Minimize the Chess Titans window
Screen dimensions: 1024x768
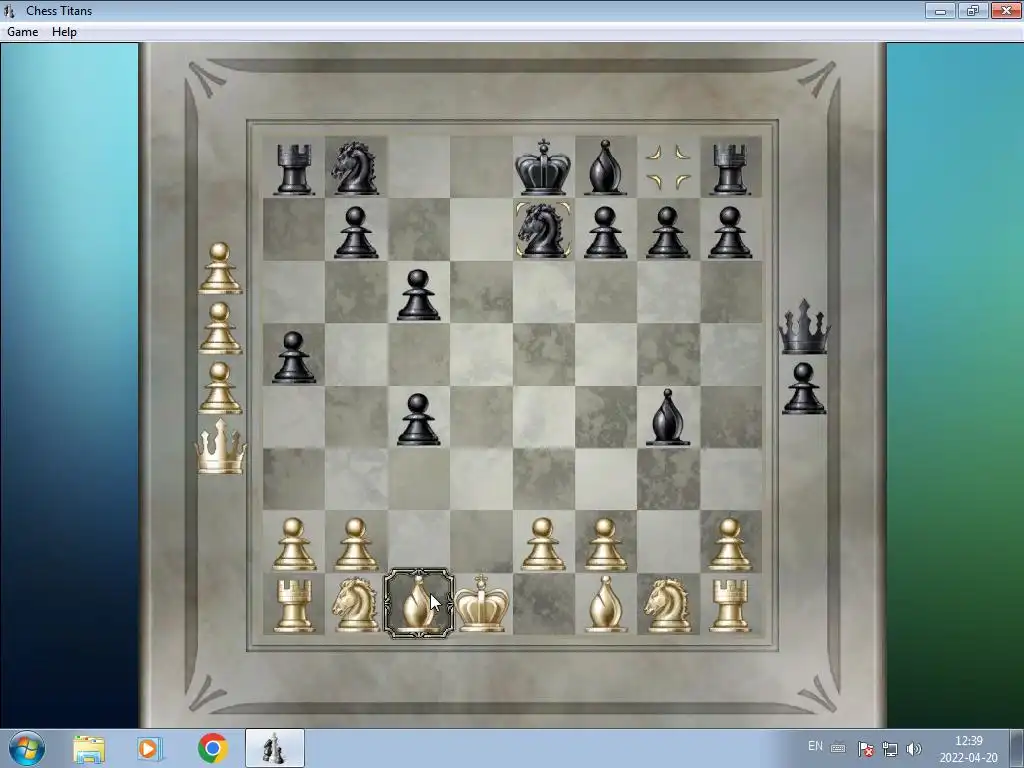click(x=940, y=10)
